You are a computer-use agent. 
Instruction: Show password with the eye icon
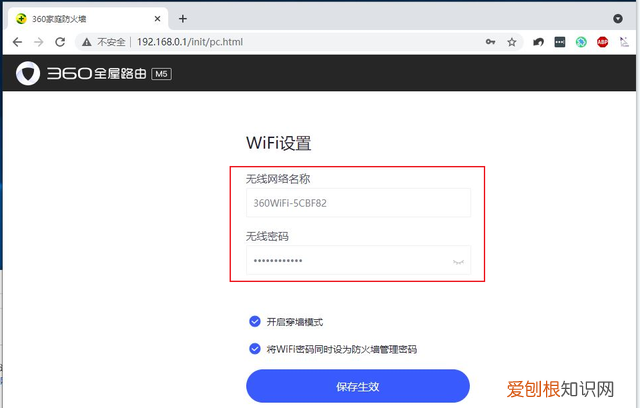click(x=458, y=262)
